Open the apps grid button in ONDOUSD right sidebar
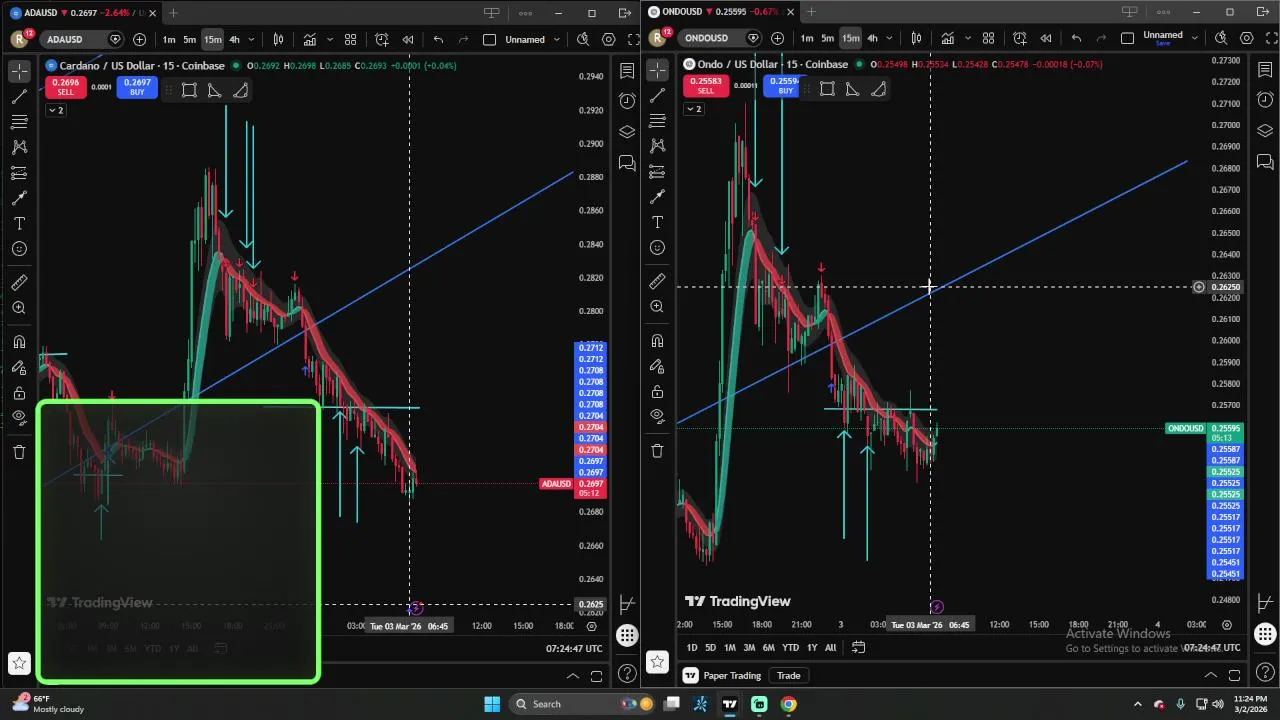The width and height of the screenshot is (1280, 720). (1265, 634)
